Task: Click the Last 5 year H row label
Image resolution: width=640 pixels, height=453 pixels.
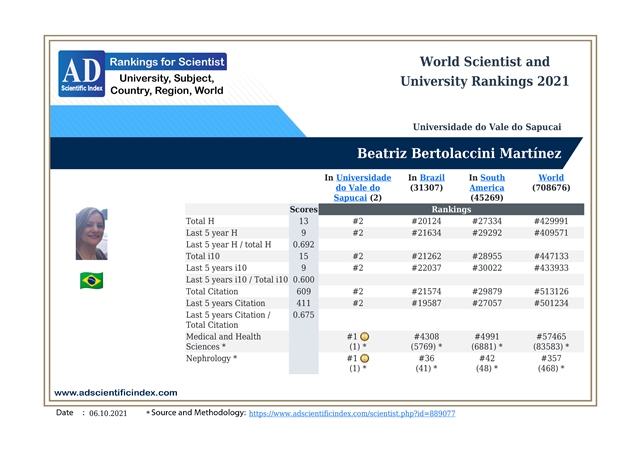Action: tap(211, 233)
